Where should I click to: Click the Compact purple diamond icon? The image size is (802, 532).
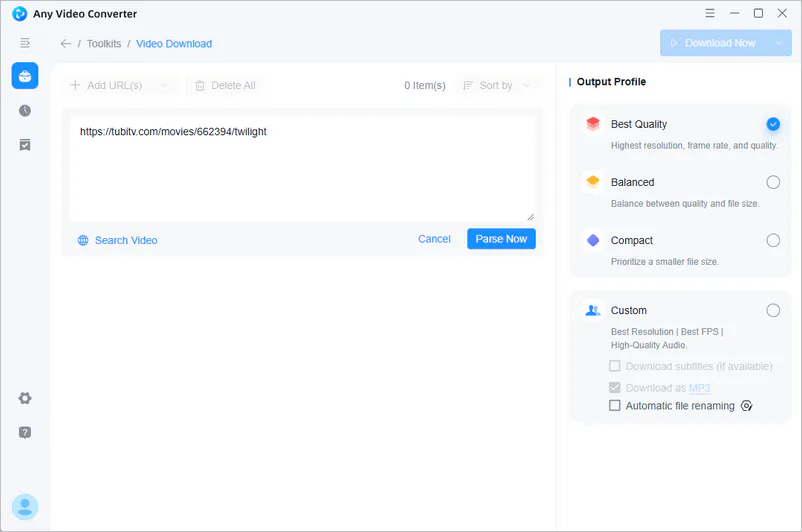pyautogui.click(x=593, y=240)
